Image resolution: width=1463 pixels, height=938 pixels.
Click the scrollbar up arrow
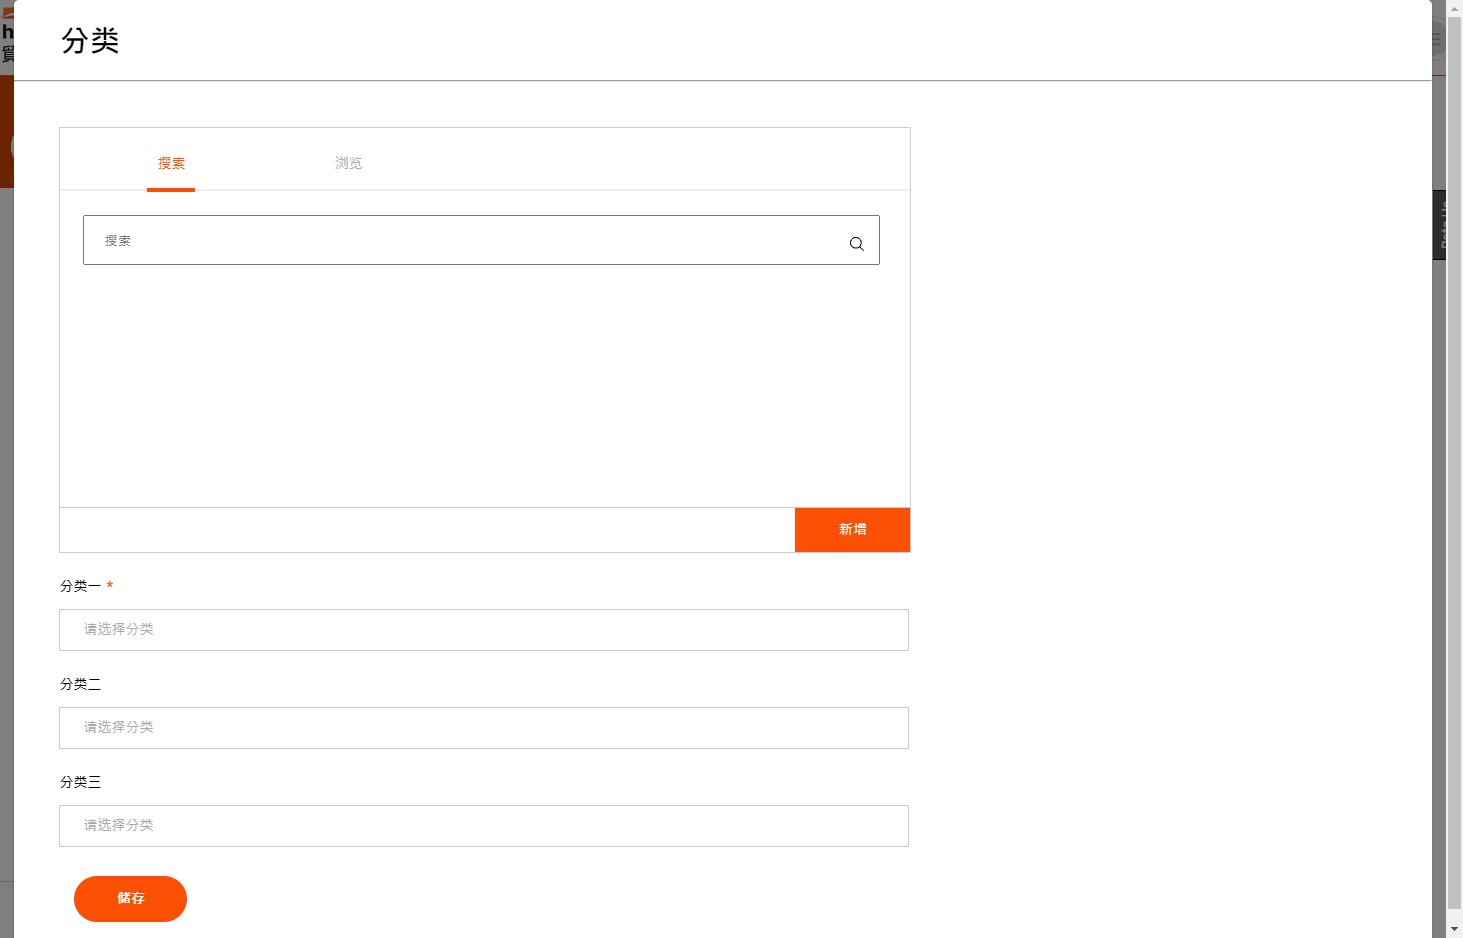[1454, 7]
